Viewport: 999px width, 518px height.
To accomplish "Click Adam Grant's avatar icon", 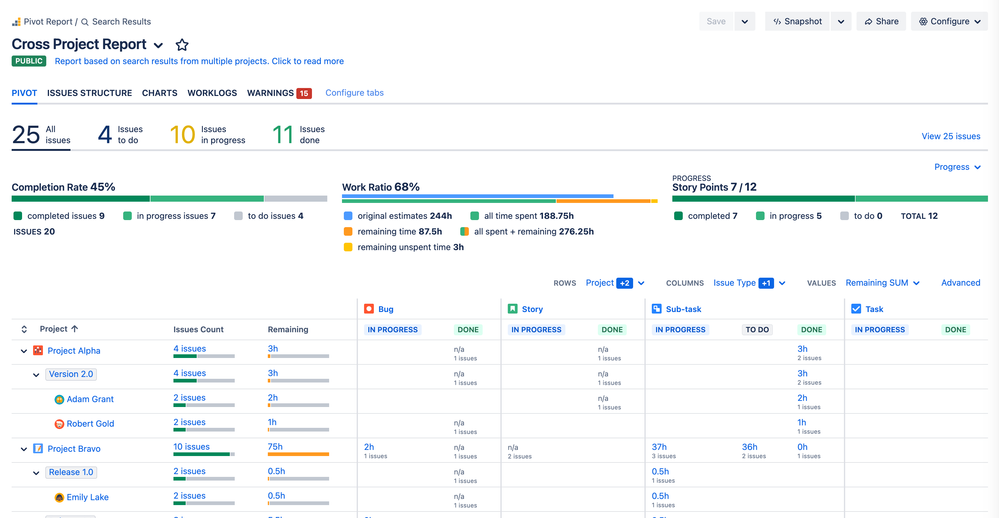I will [59, 399].
